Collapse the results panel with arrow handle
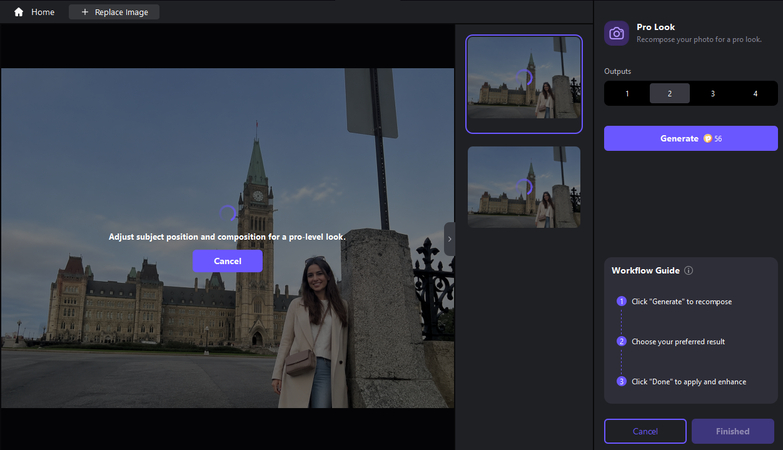 449,239
